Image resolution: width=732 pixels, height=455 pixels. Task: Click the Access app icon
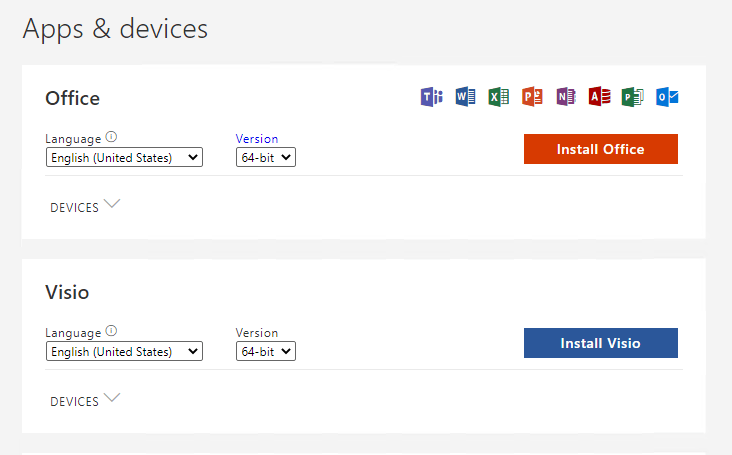[599, 97]
